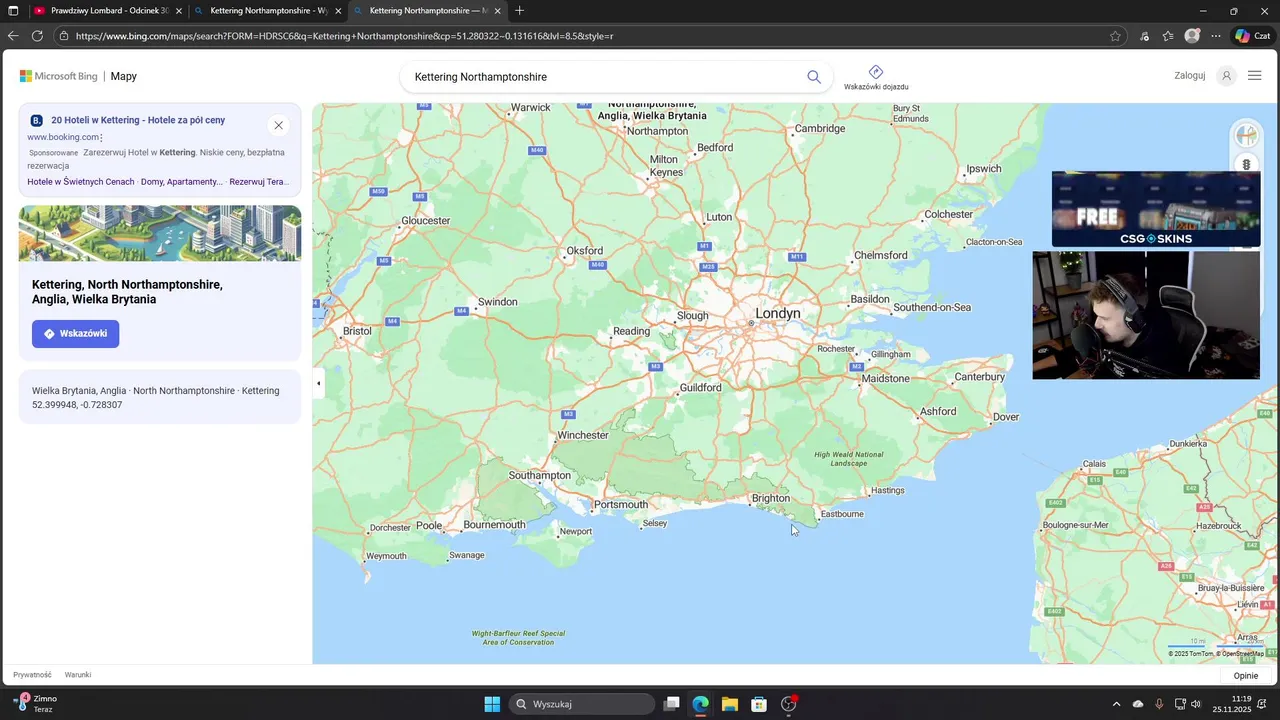
Task: Open the map style layer selector
Action: pos(1246,136)
